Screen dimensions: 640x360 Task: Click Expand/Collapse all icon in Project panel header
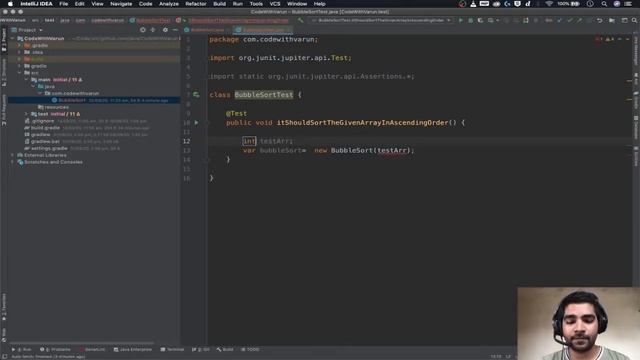pos(153,30)
